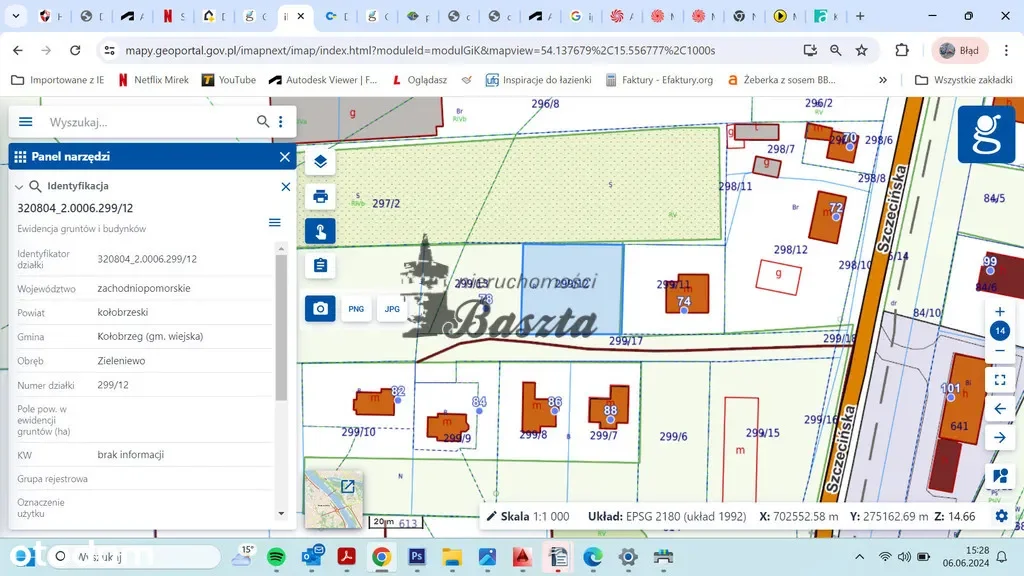
Task: Go to previous map view arrow
Action: (x=999, y=408)
